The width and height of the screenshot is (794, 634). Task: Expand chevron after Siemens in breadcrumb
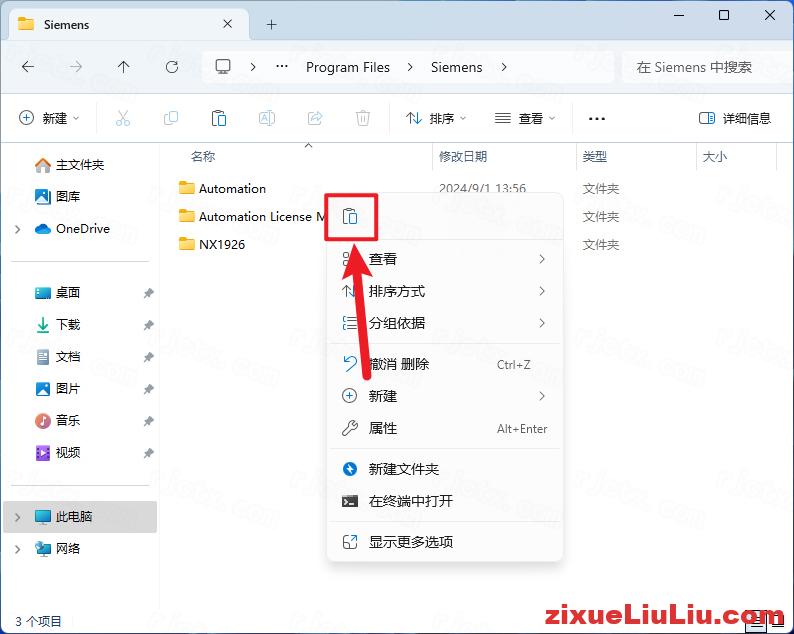coord(504,67)
